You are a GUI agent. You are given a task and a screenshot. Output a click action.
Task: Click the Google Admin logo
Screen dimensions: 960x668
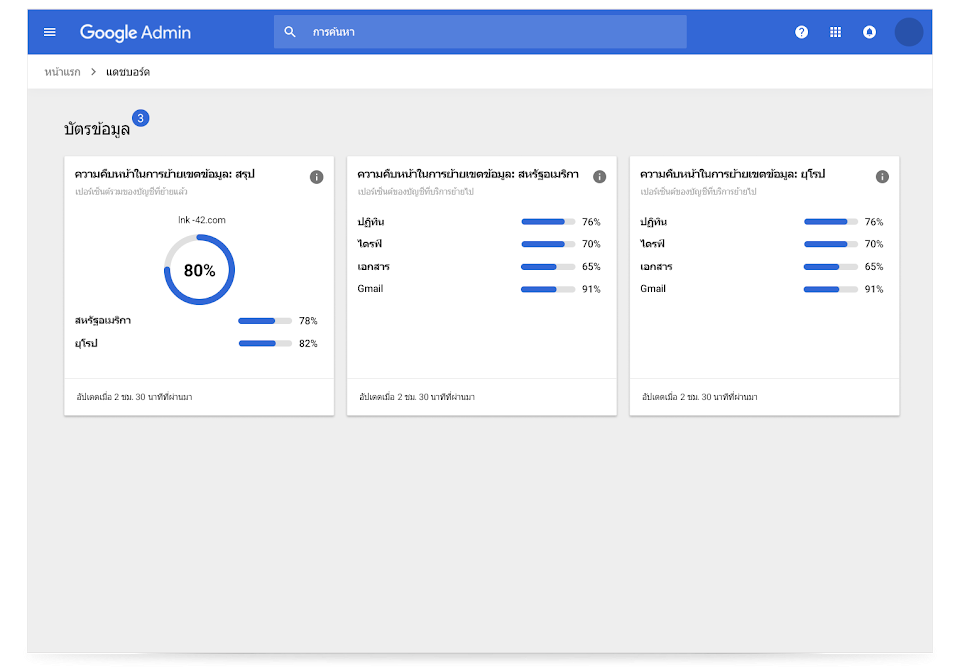pos(135,32)
